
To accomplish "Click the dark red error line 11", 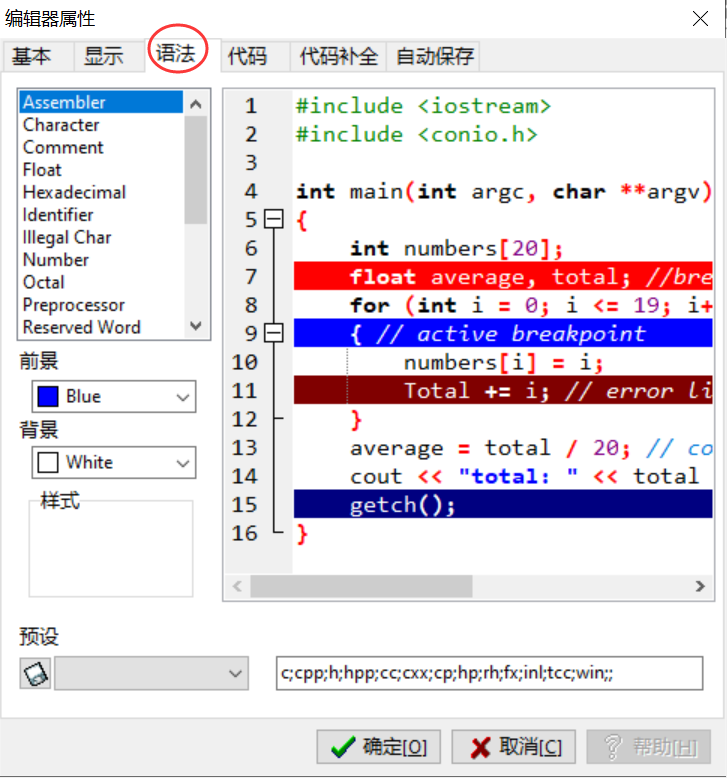I will pos(503,390).
